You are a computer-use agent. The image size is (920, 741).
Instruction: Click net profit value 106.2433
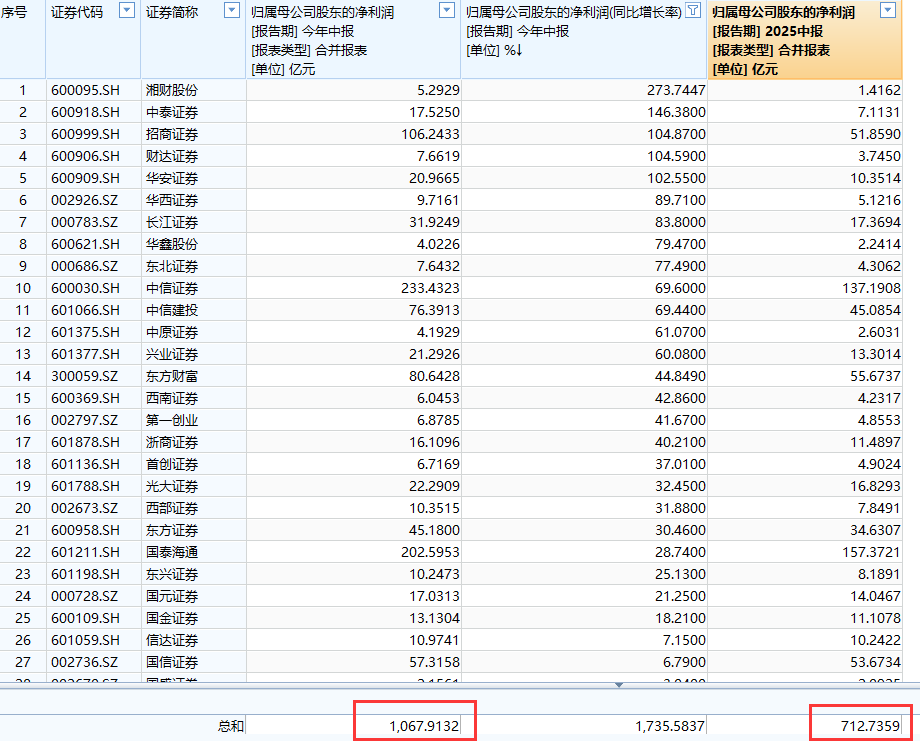pos(430,134)
